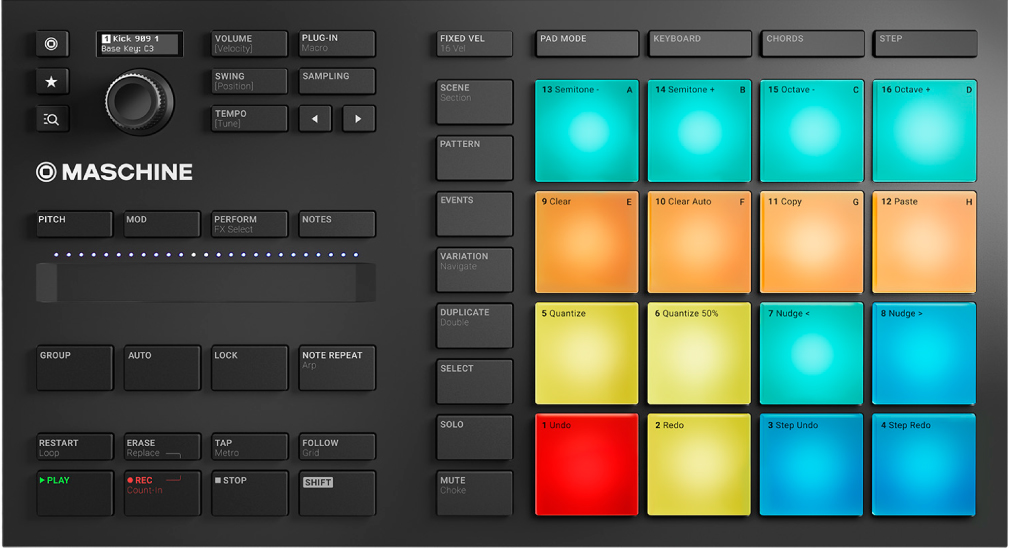Enable the LOCK button
This screenshot has width=1011, height=548.
(x=249, y=368)
